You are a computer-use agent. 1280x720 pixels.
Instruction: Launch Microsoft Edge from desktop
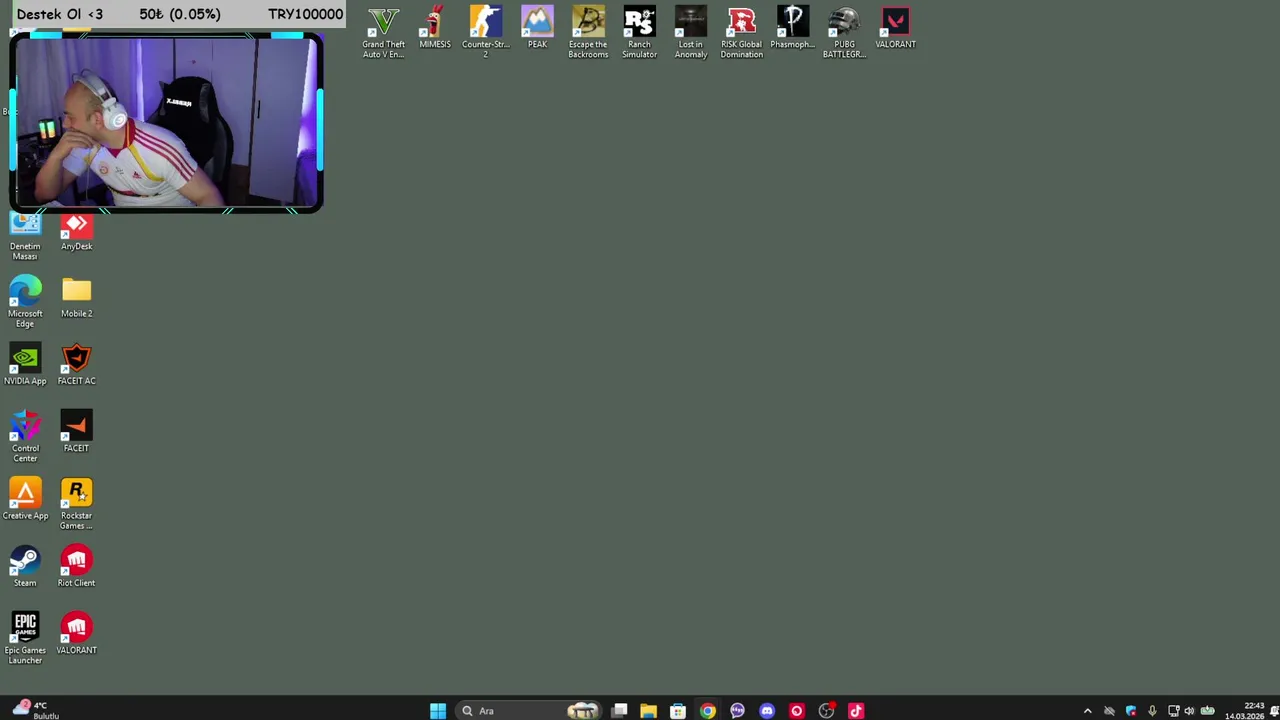(x=25, y=301)
